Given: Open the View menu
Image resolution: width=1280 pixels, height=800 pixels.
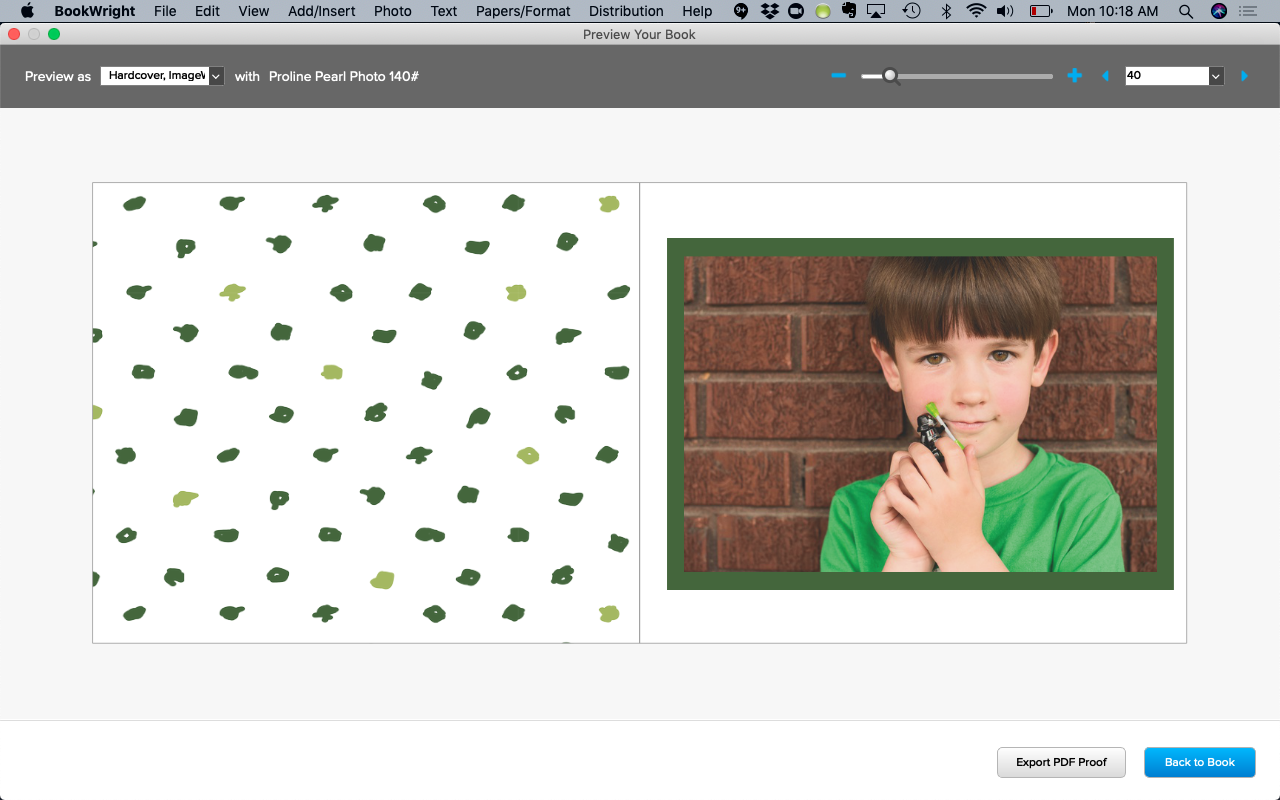Looking at the screenshot, I should point(254,11).
